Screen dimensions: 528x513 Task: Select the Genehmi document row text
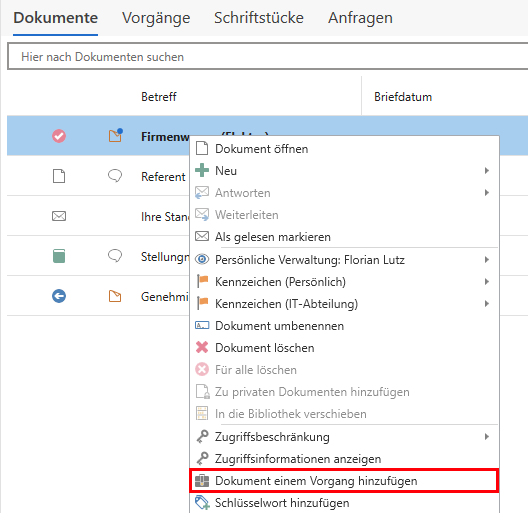tap(165, 297)
